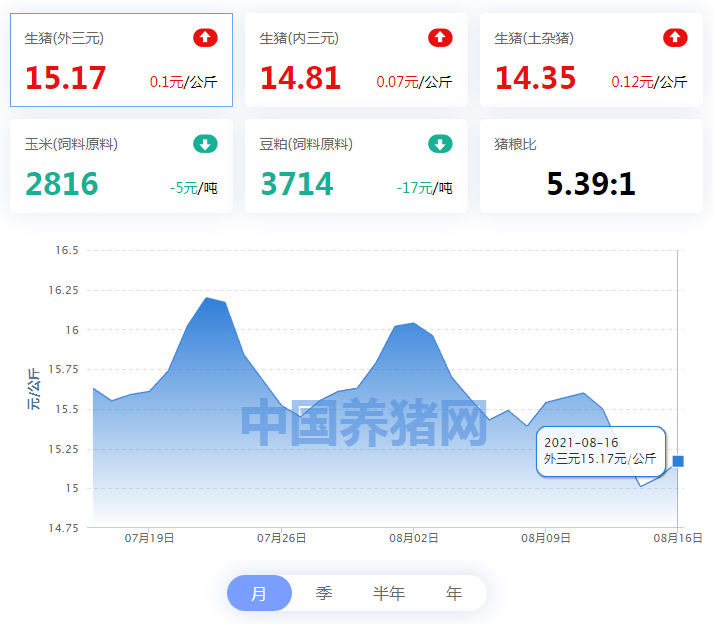This screenshot has width=714, height=624.
Task: Click the 2021-08-16 chart tooltip
Action: [x=601, y=451]
